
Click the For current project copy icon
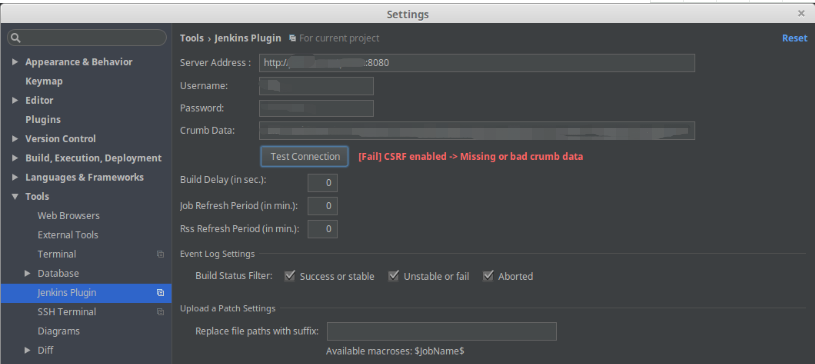click(293, 38)
